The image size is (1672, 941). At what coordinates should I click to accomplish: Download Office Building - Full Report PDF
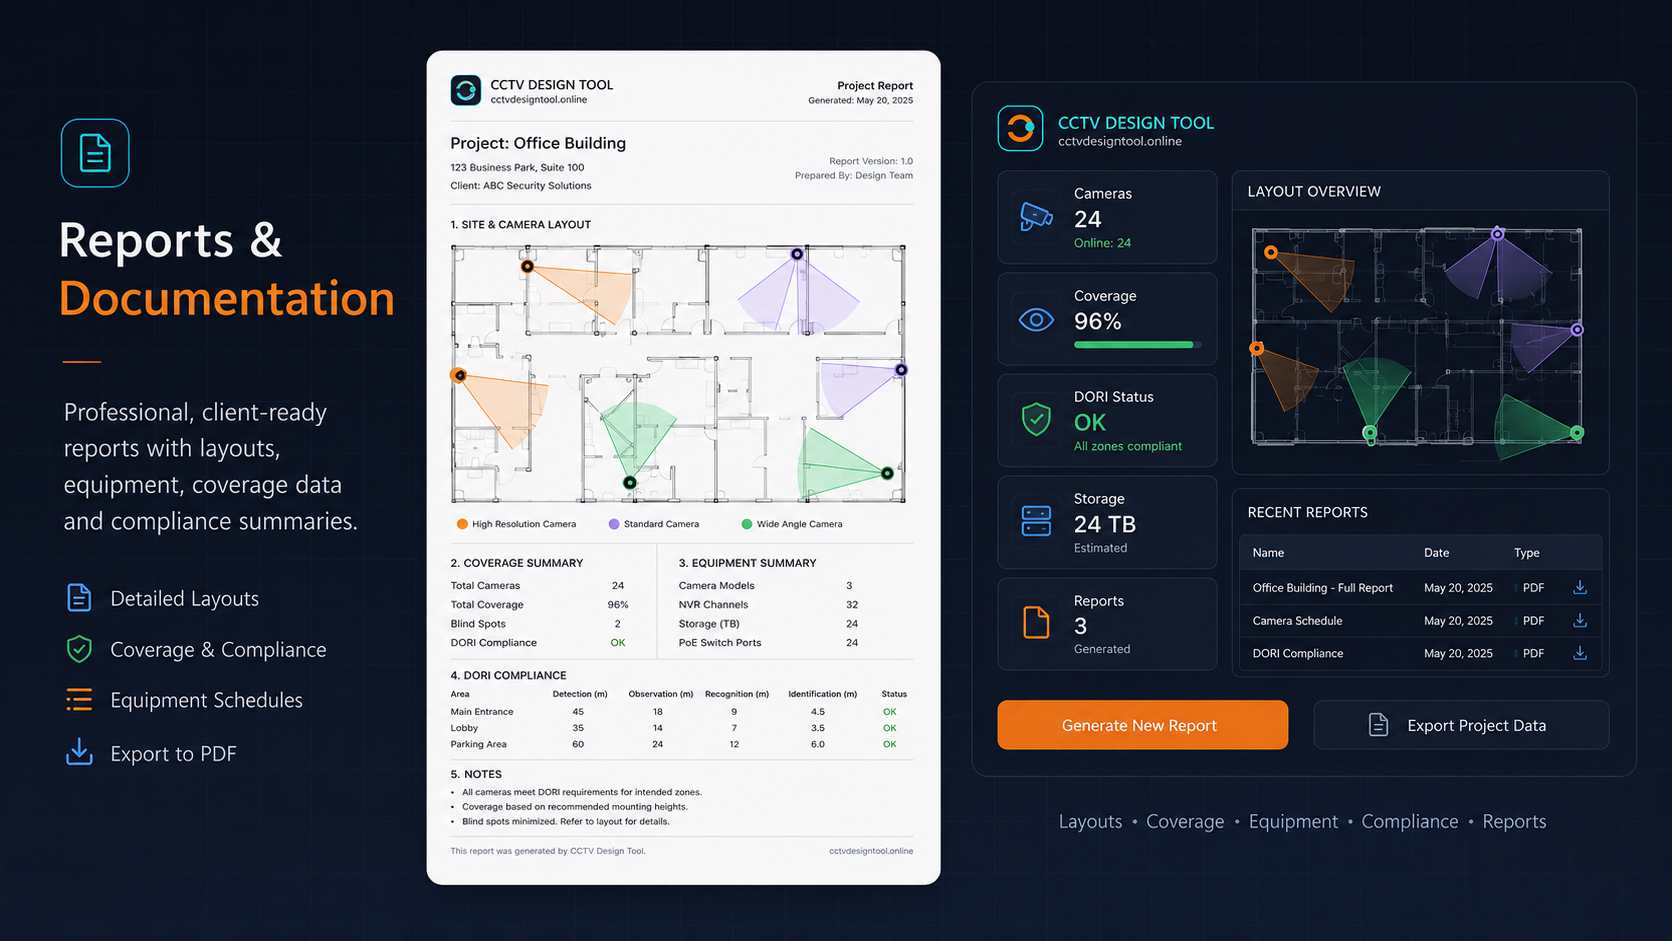[1580, 587]
